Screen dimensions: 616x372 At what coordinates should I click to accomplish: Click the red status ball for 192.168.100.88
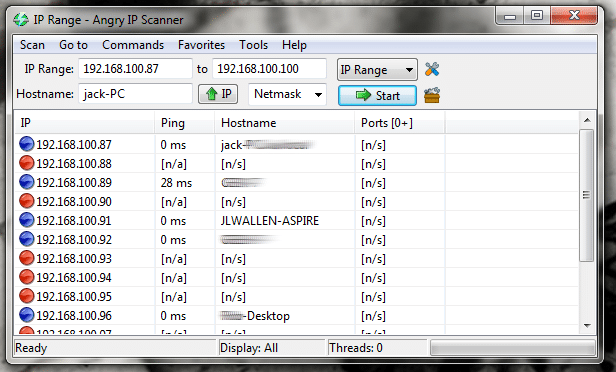27,163
